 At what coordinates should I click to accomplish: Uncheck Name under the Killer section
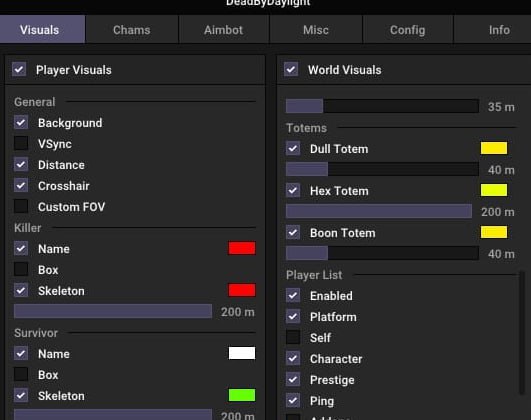21,248
